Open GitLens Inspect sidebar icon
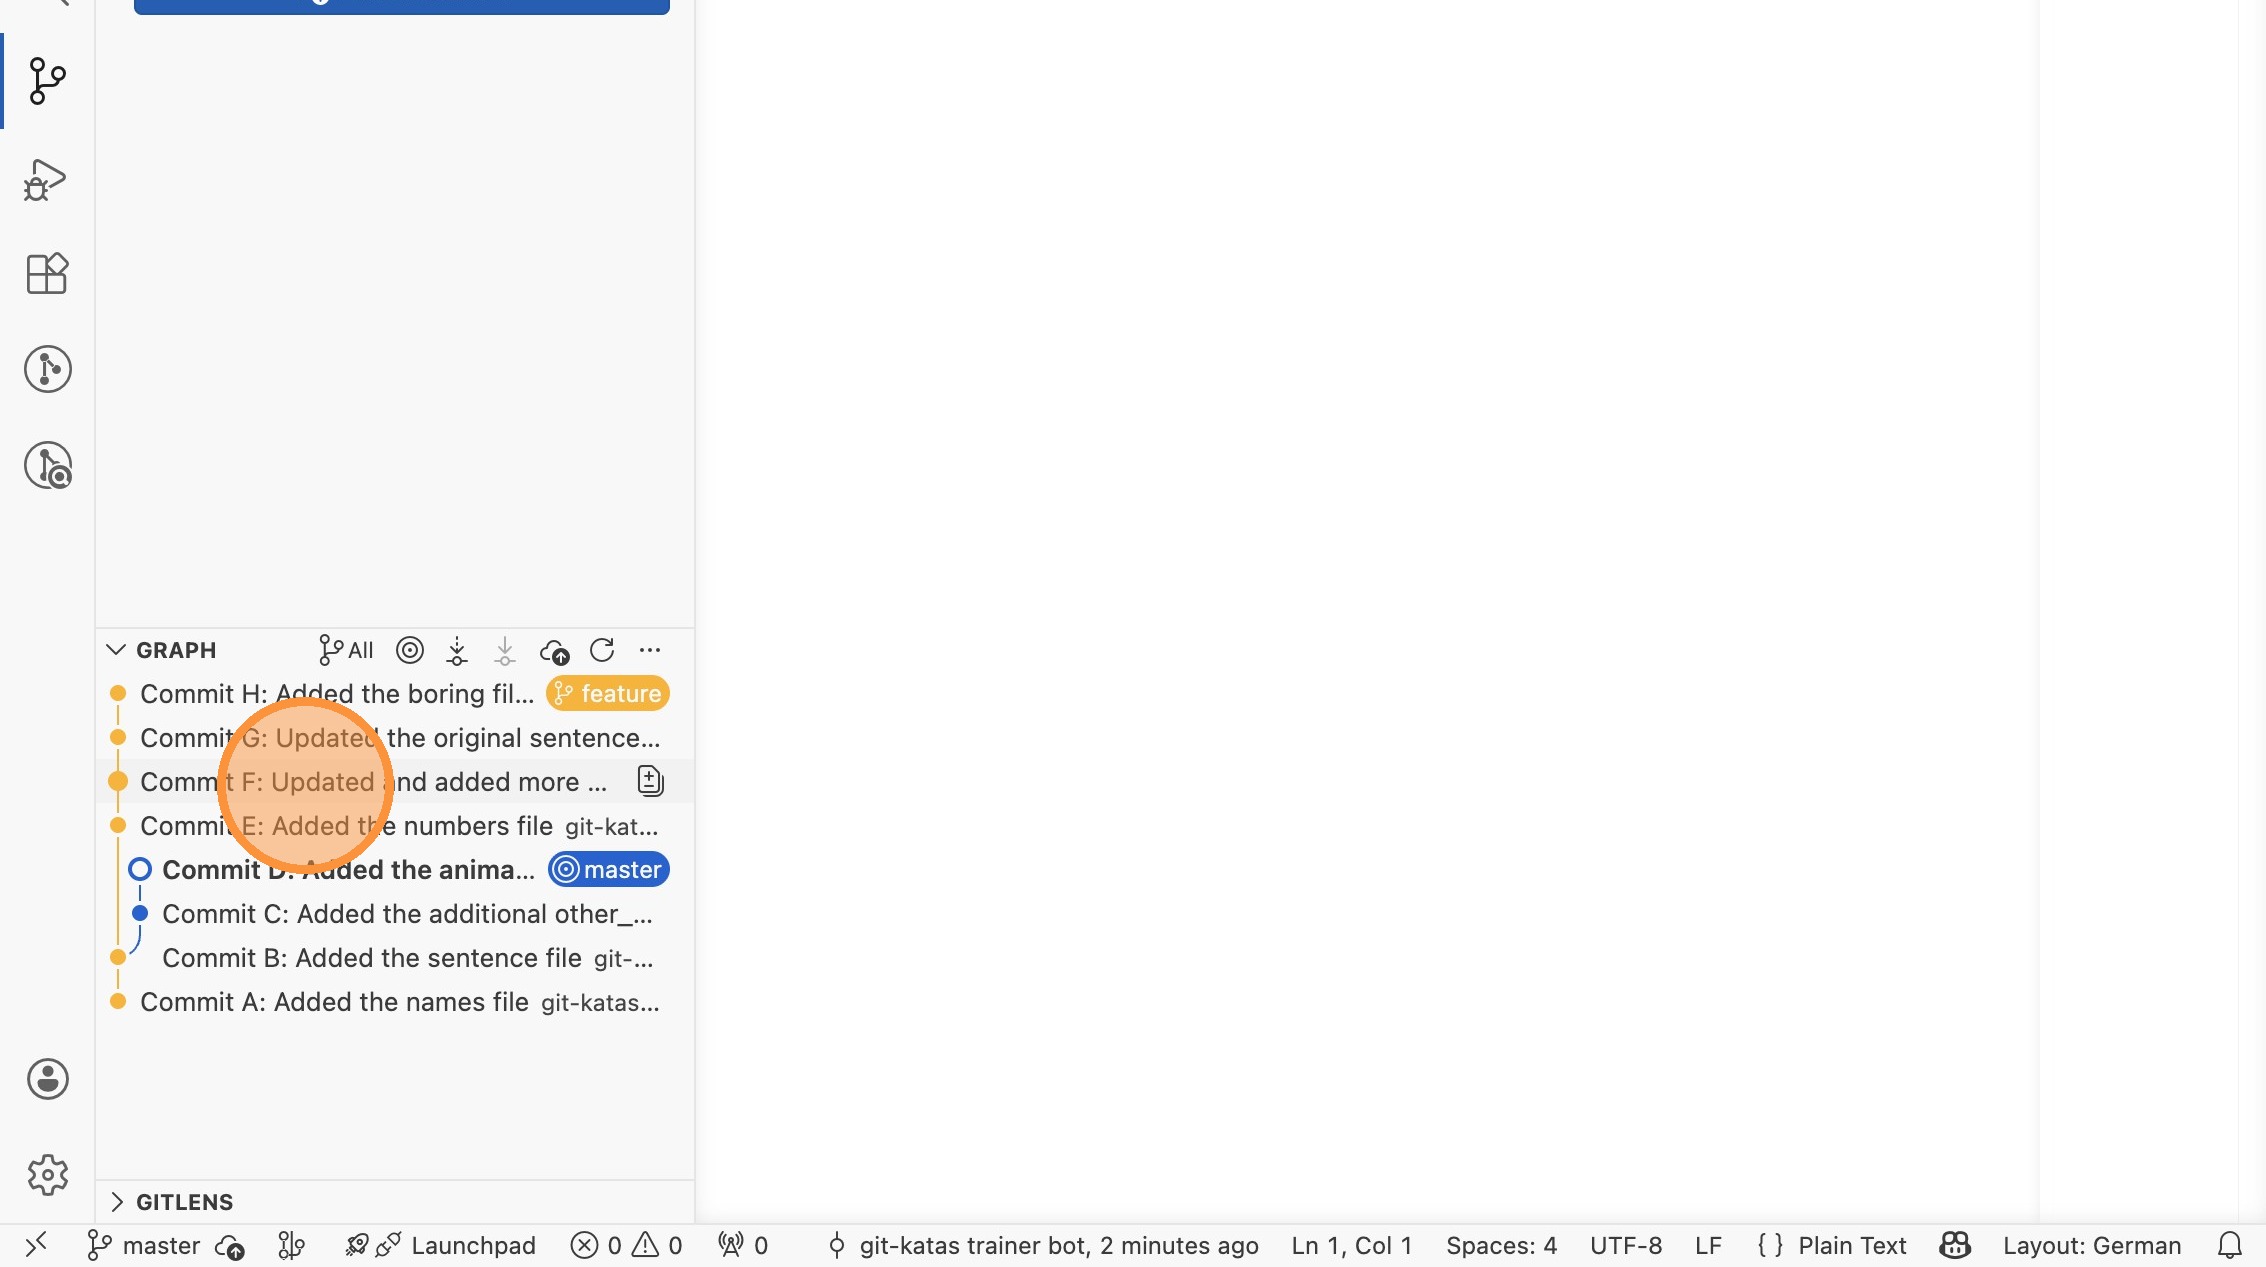The height and width of the screenshot is (1267, 2266). (47, 465)
